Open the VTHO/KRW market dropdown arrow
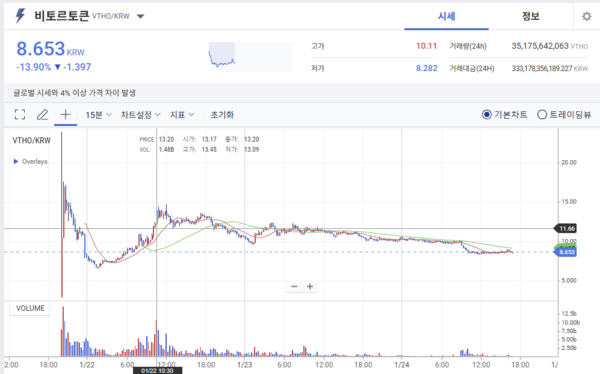 [140, 16]
